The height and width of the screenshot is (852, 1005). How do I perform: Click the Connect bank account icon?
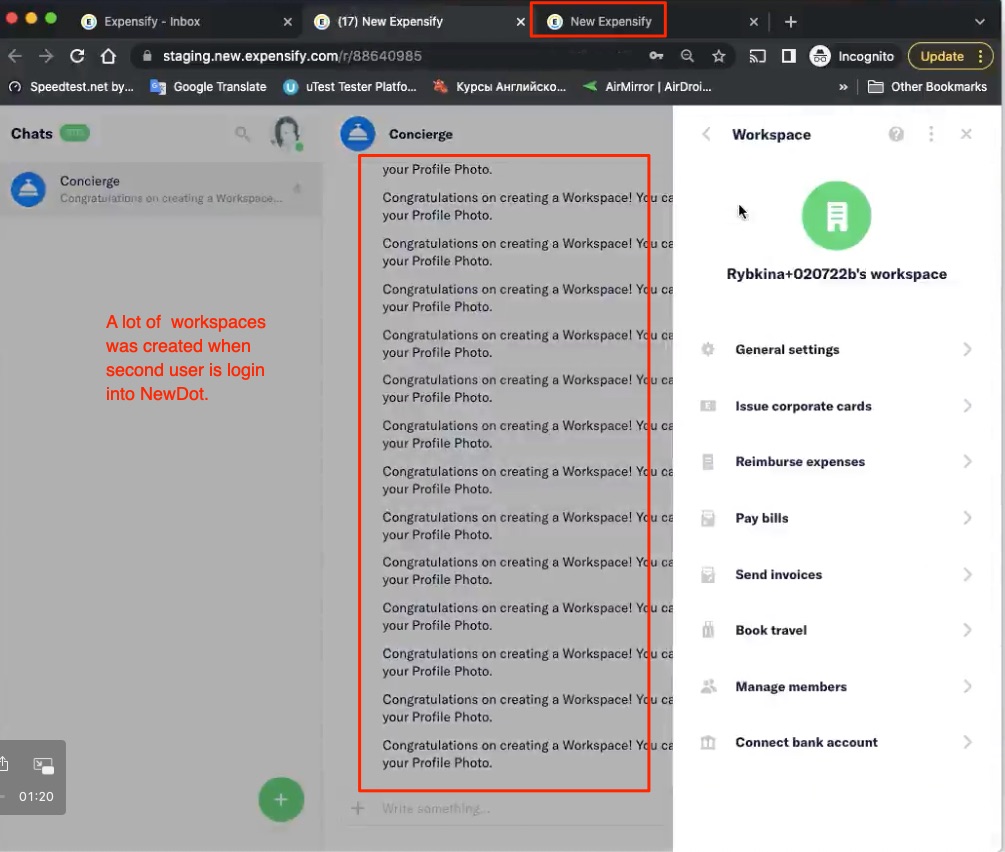(708, 742)
